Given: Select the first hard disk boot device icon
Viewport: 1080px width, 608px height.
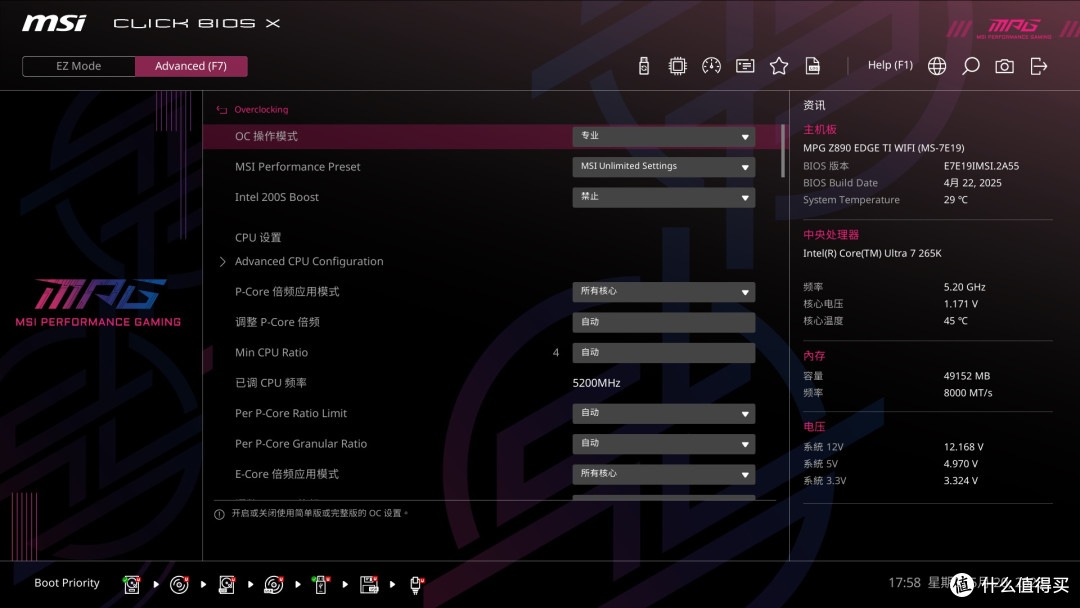Looking at the screenshot, I should pos(132,585).
